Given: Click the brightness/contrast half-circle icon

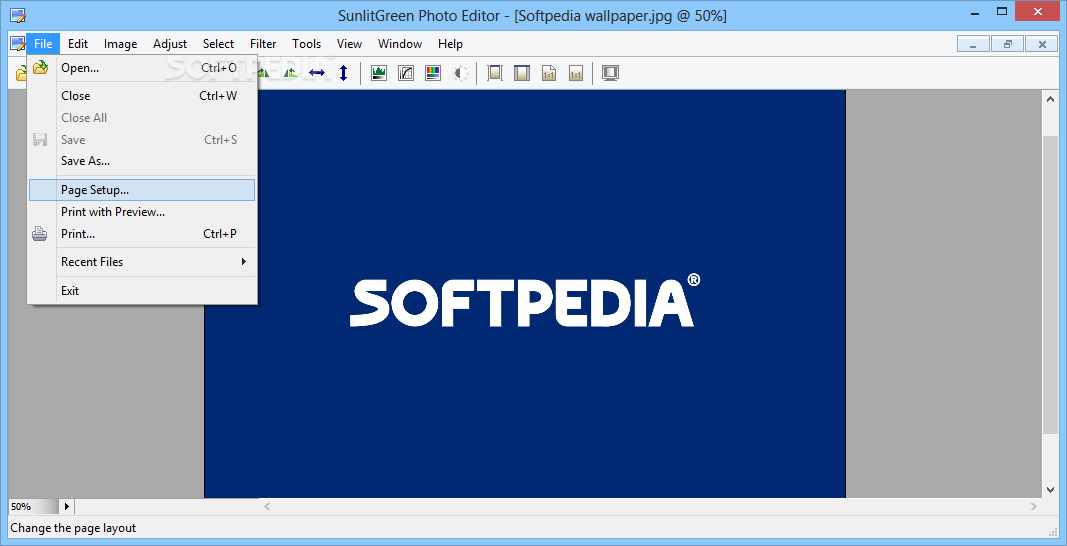Looking at the screenshot, I should 461,73.
